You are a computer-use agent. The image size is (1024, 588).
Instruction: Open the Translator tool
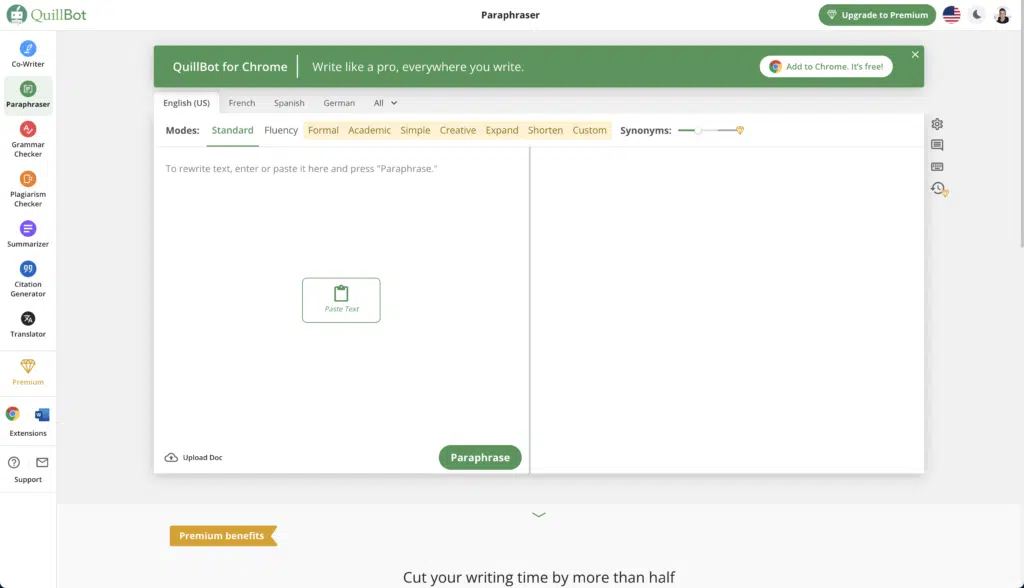coord(27,324)
